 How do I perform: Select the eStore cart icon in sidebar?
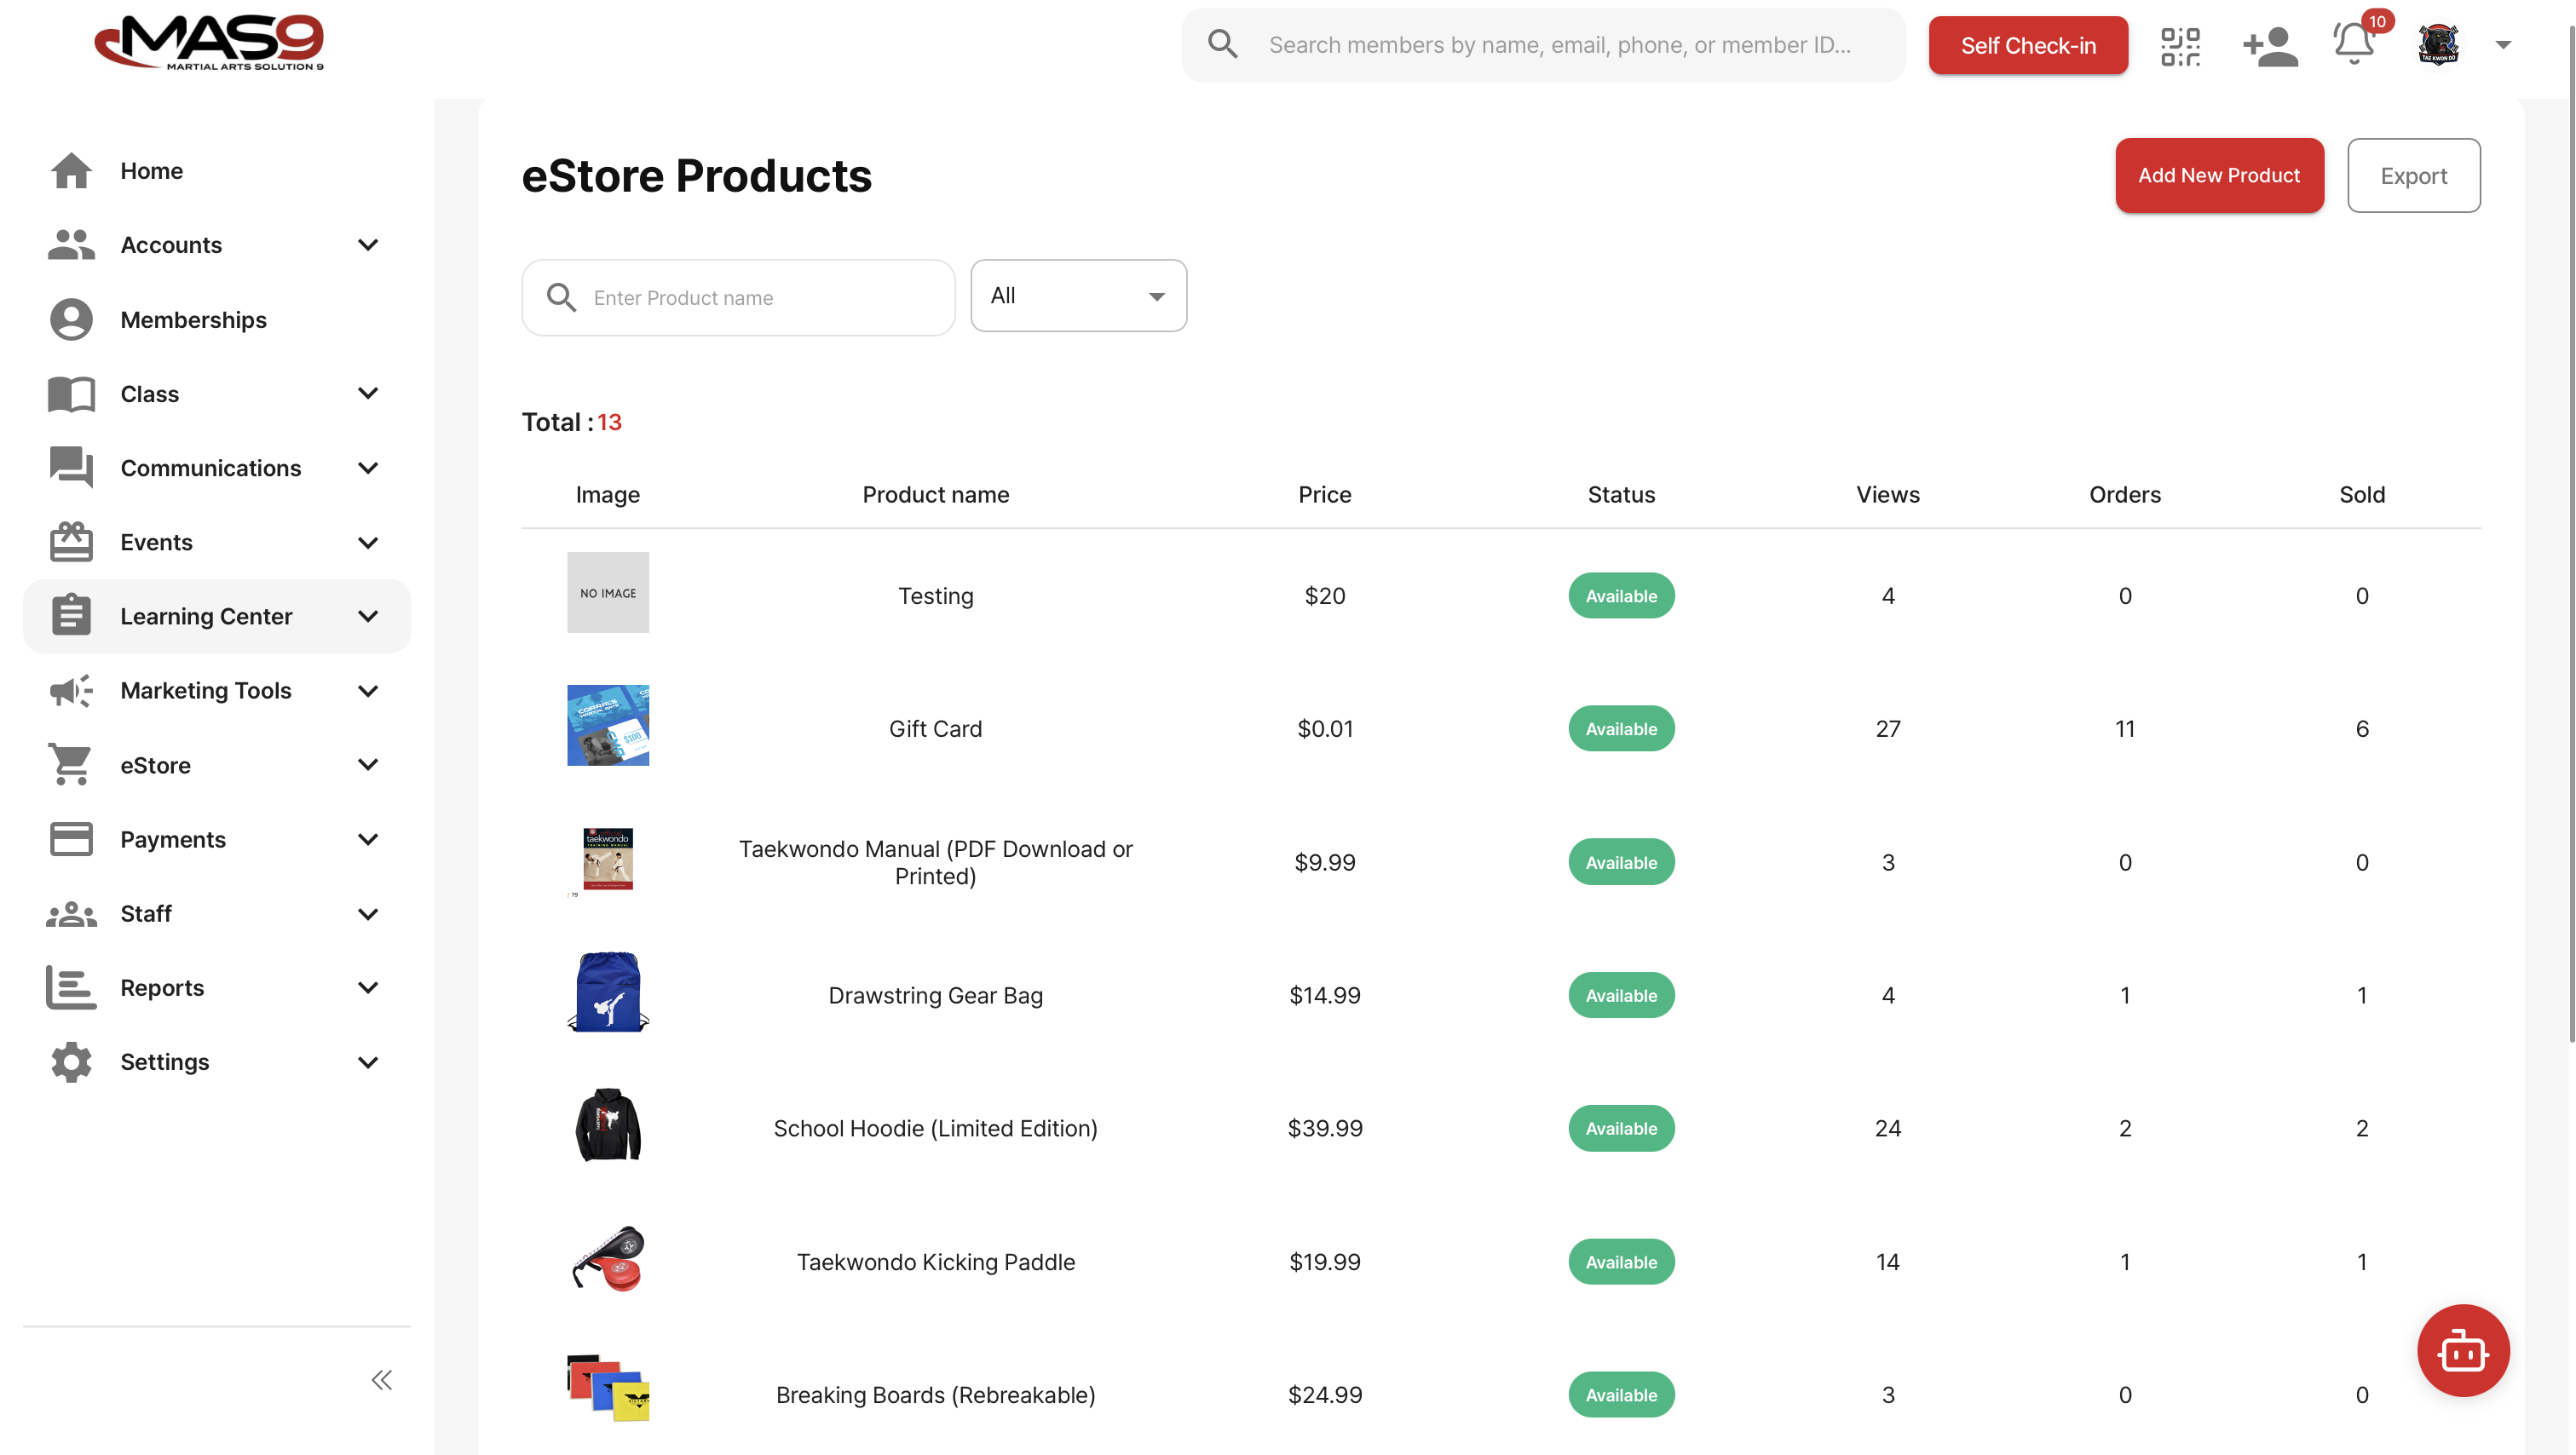pyautogui.click(x=70, y=764)
